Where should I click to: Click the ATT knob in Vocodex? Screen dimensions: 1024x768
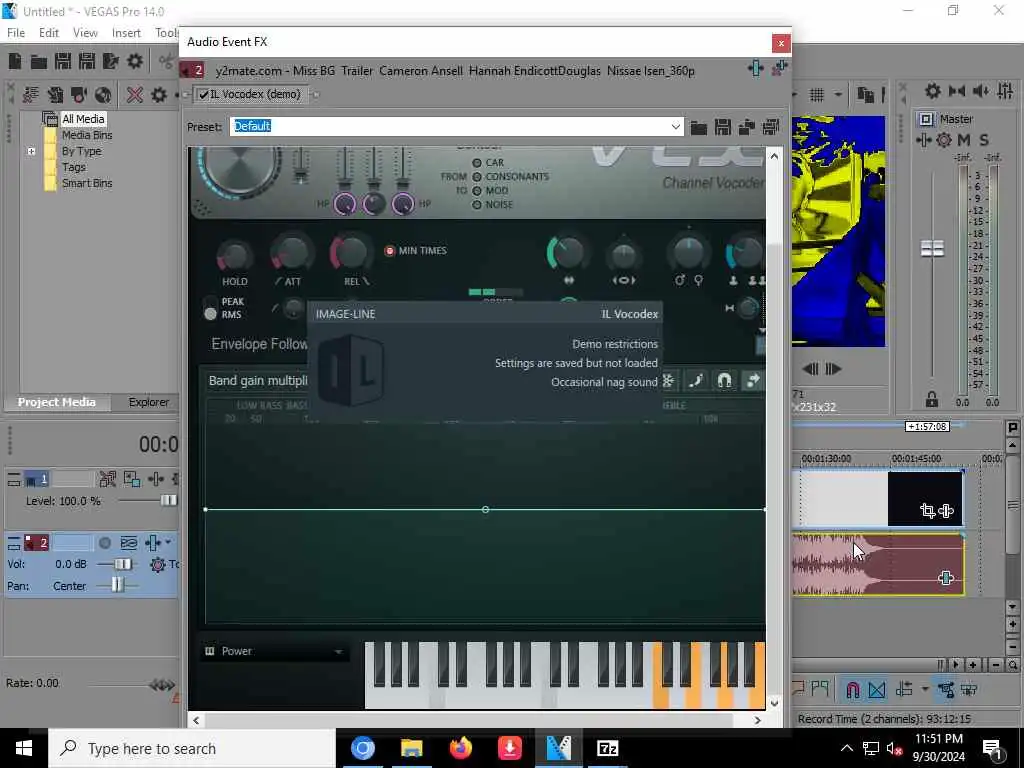click(x=292, y=253)
